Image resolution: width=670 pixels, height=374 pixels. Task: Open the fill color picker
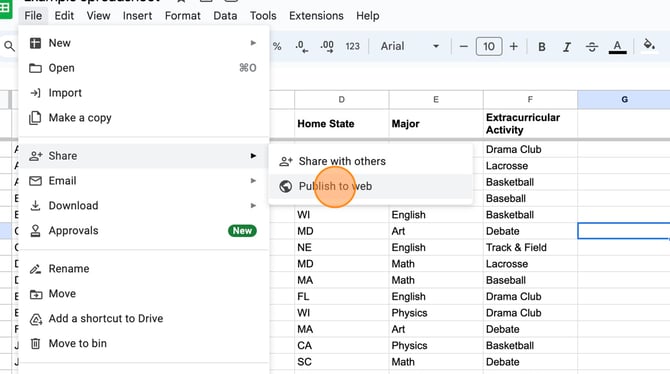(x=649, y=45)
